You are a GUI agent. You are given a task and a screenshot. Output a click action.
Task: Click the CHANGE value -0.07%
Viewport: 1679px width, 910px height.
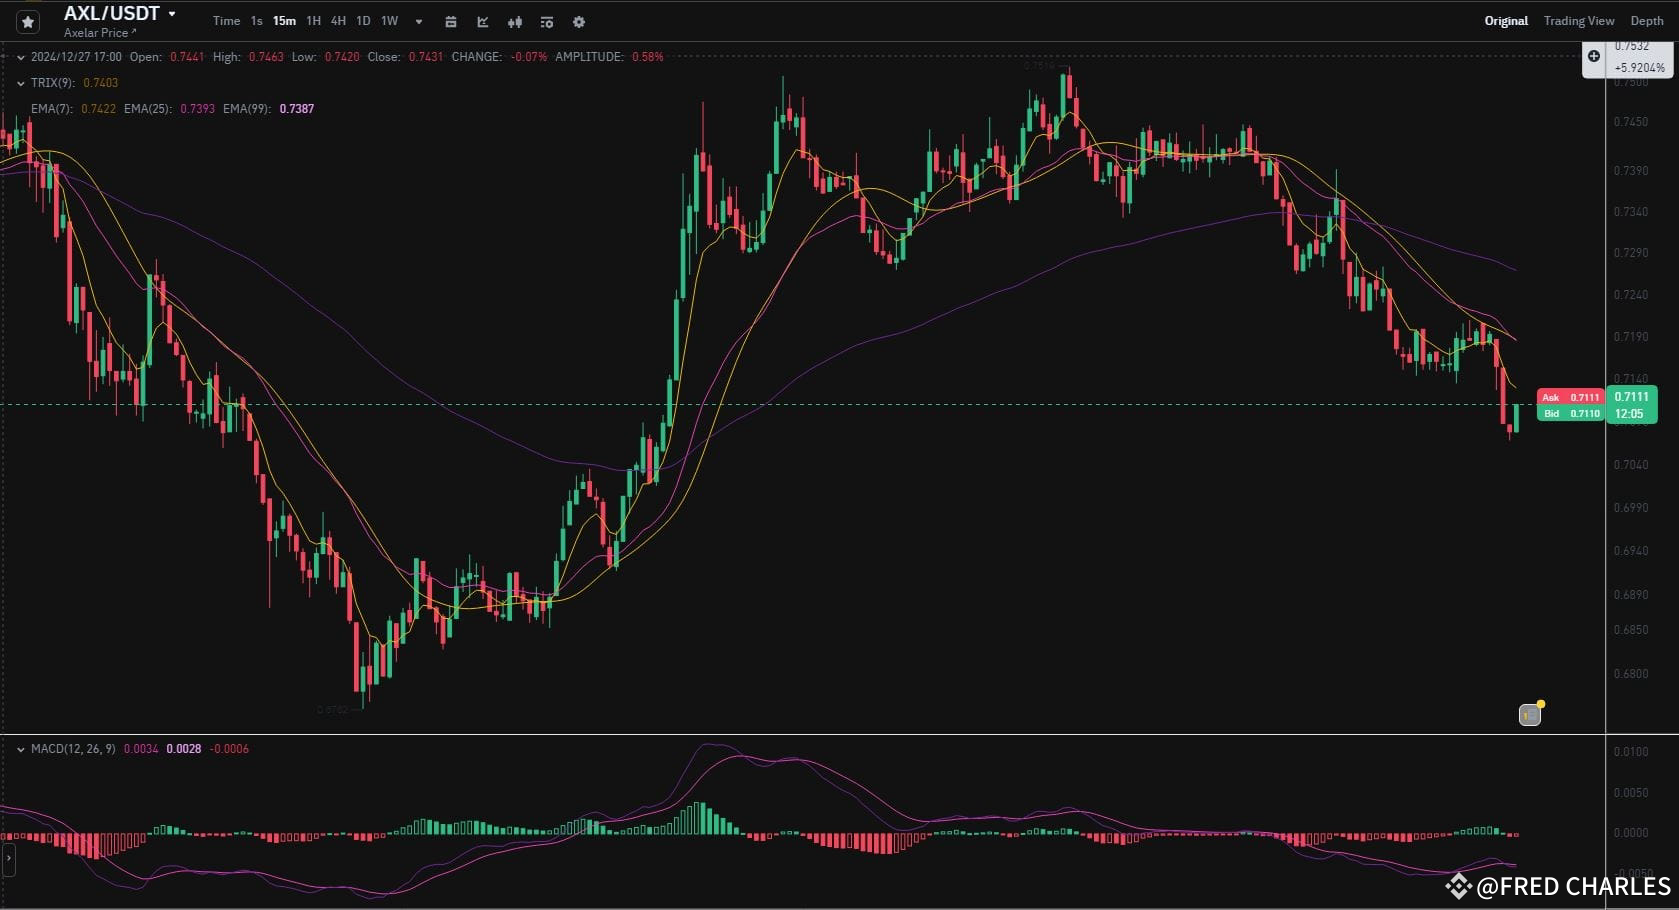tap(529, 57)
